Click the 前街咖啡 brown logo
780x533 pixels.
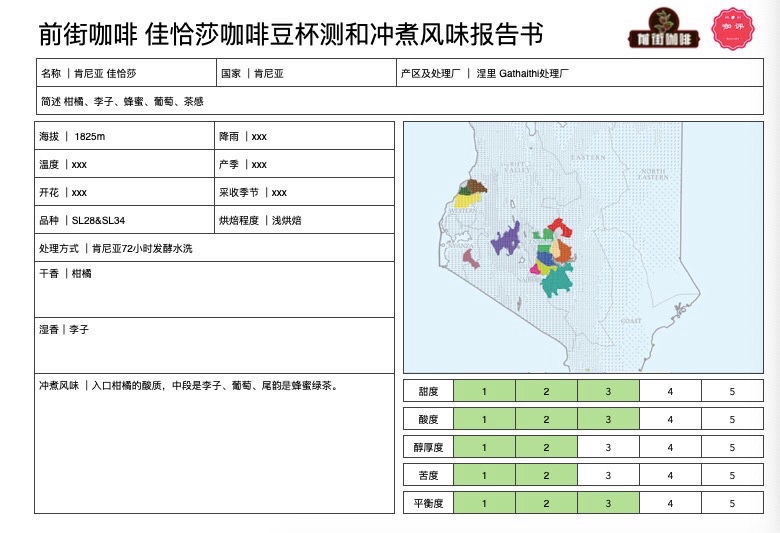click(x=661, y=28)
